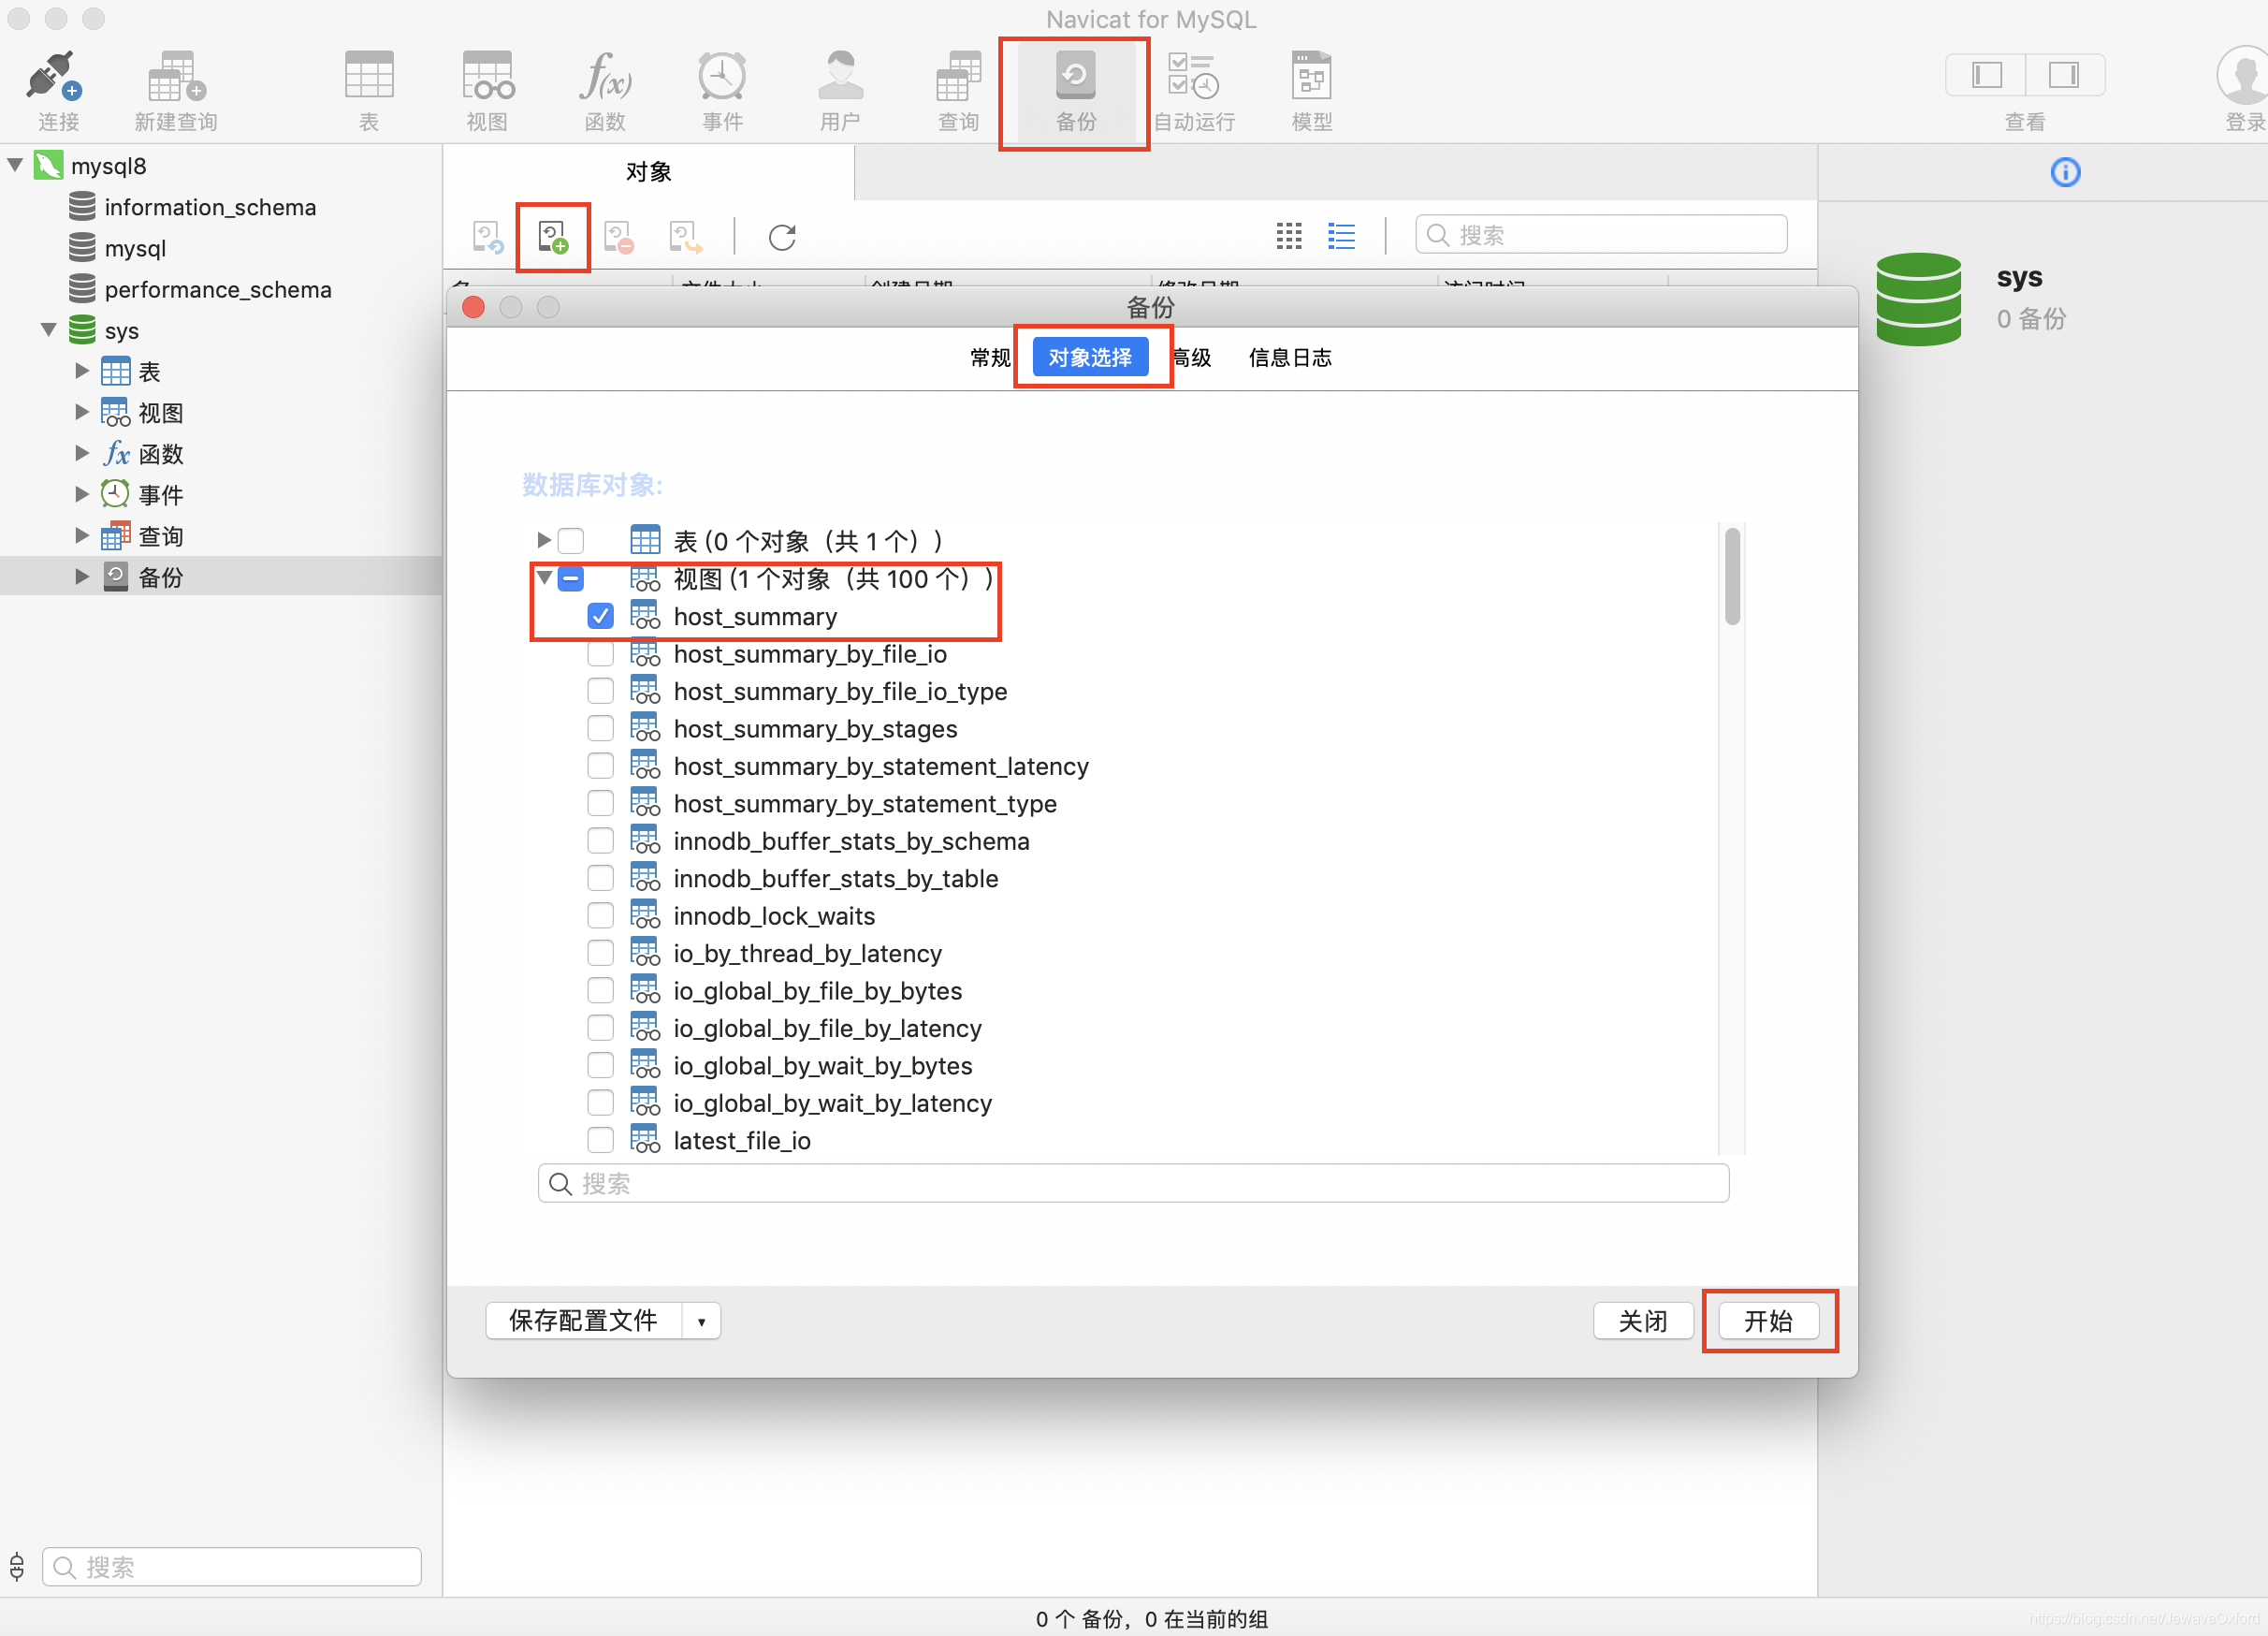Switch to the 高级 tab
This screenshot has height=1636, width=2268.
click(x=1192, y=358)
